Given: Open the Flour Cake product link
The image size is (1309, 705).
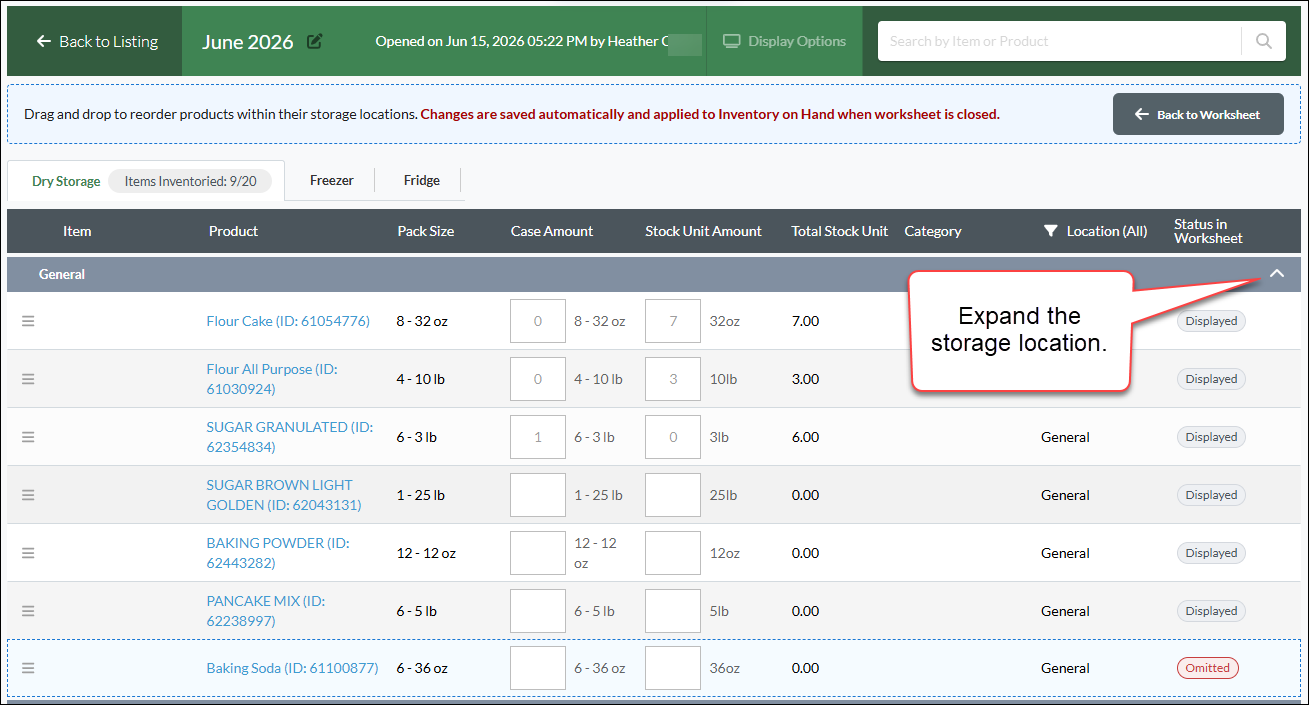Looking at the screenshot, I should coord(288,321).
